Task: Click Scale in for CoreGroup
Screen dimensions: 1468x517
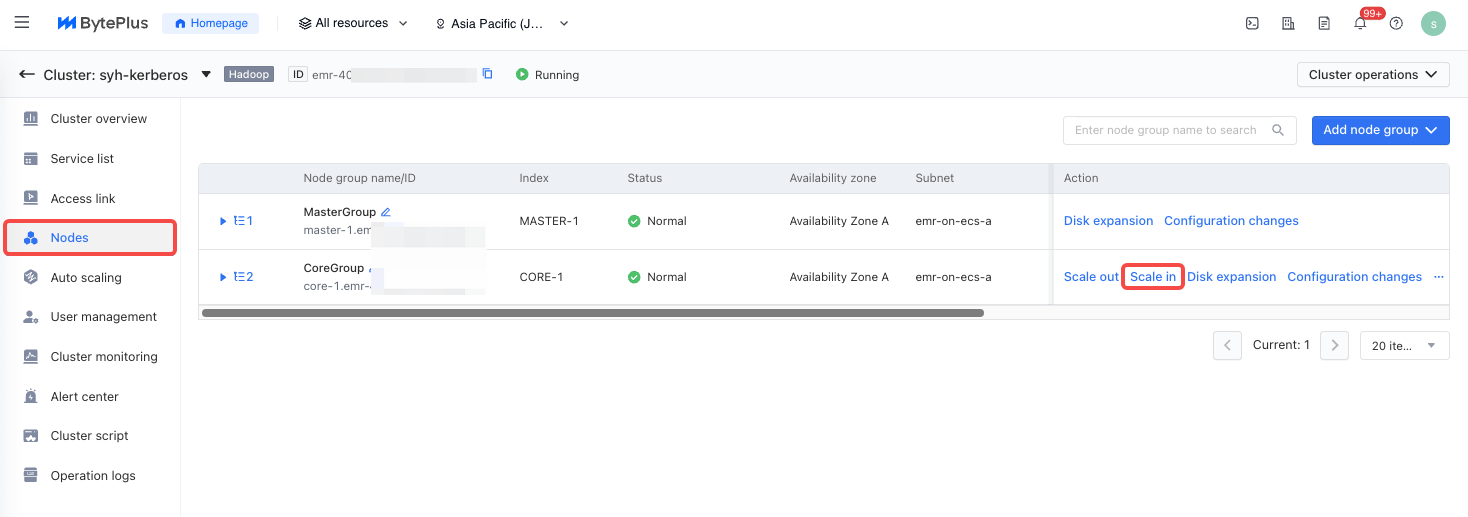Action: point(1153,277)
